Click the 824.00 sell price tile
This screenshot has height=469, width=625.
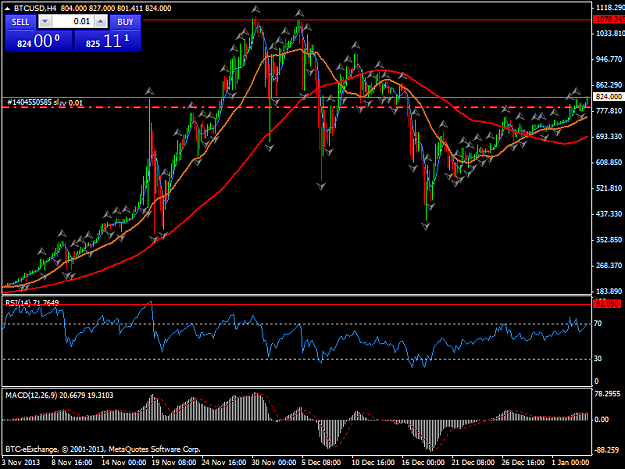39,41
